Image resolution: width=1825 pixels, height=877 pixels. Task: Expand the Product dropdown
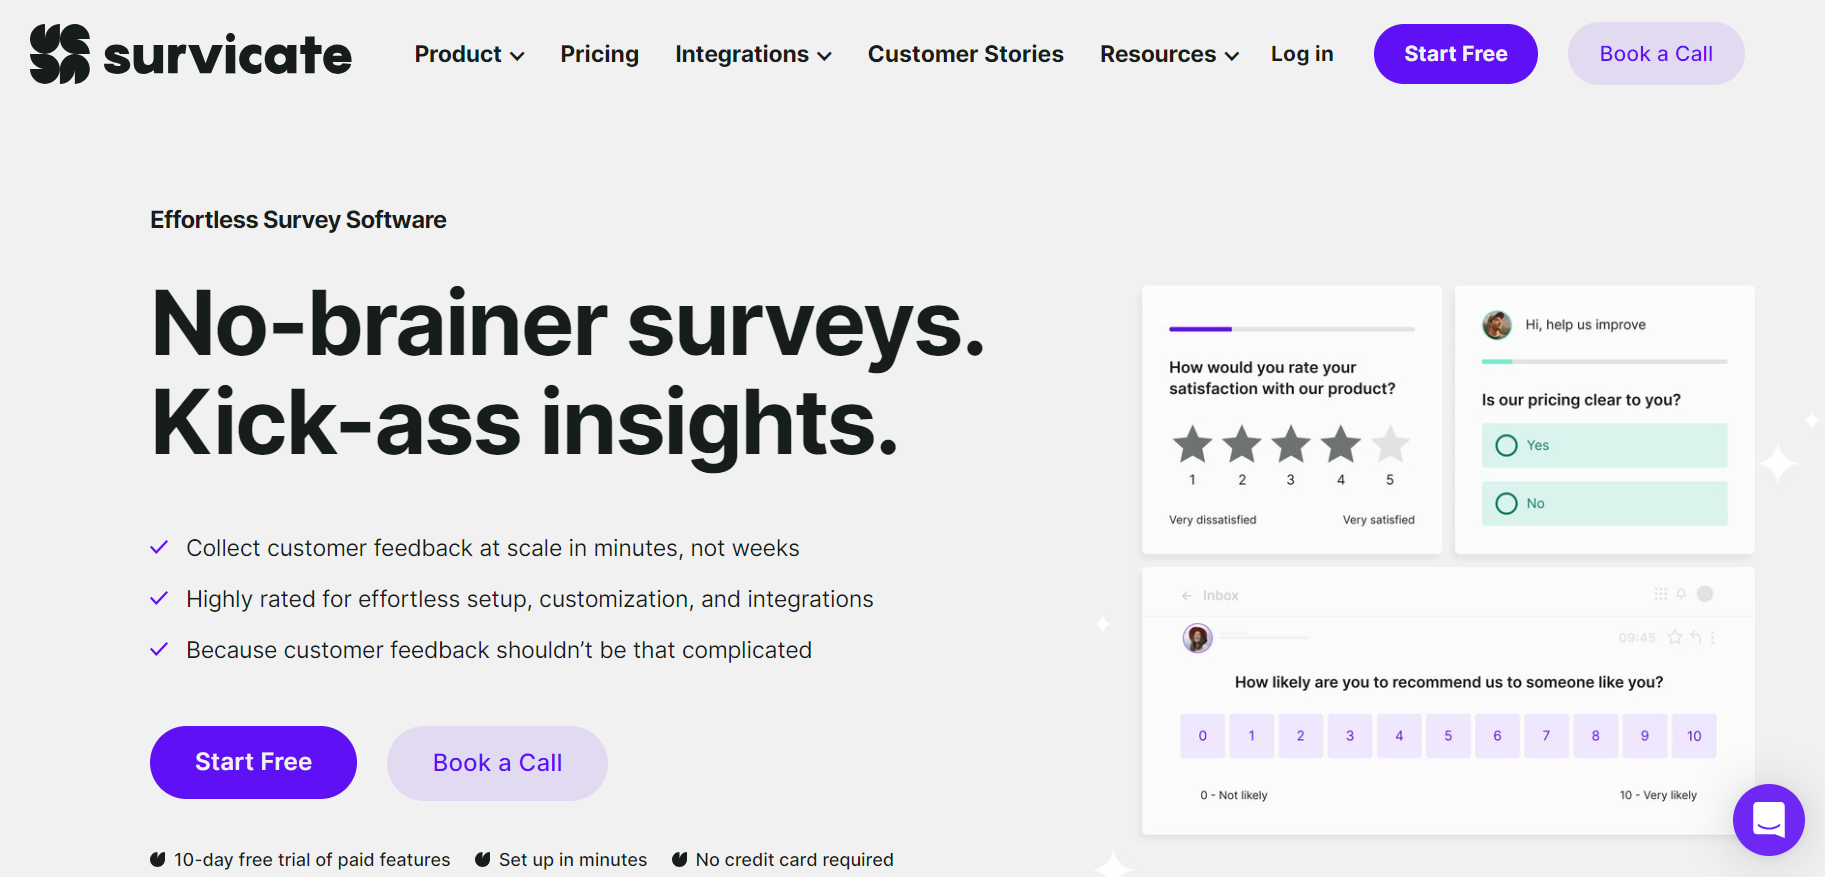point(468,54)
